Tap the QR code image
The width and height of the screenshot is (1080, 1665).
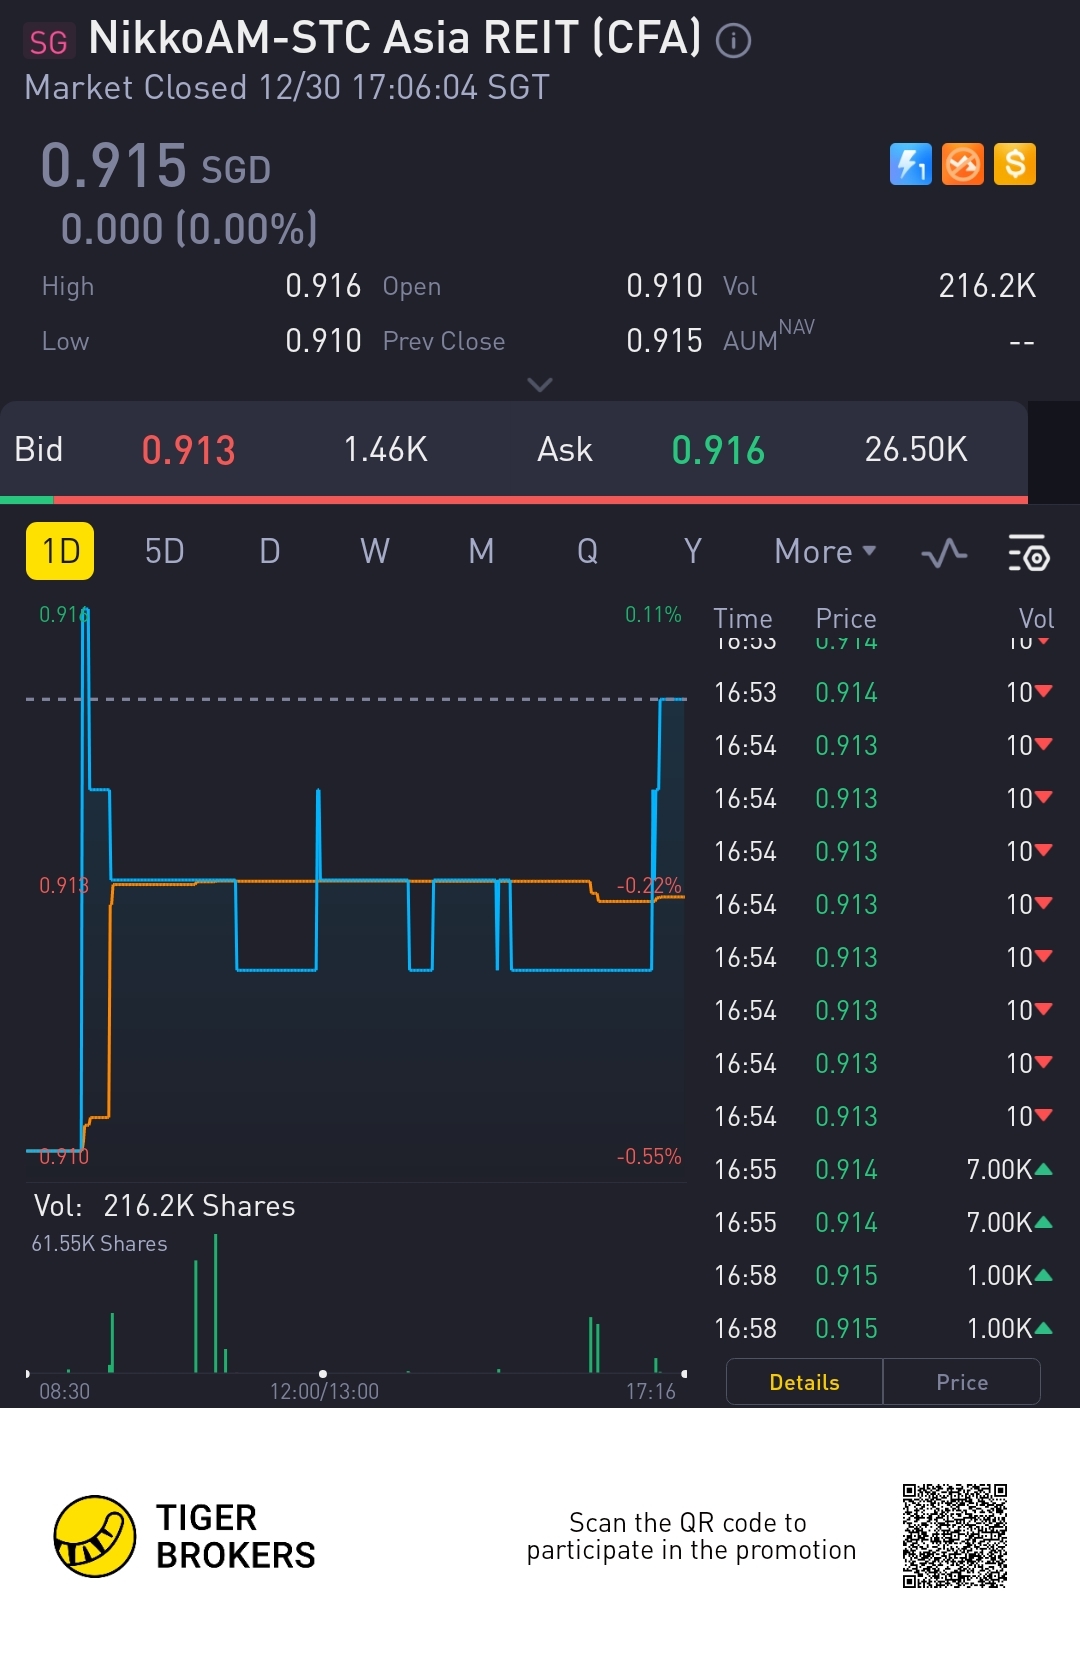point(954,1535)
